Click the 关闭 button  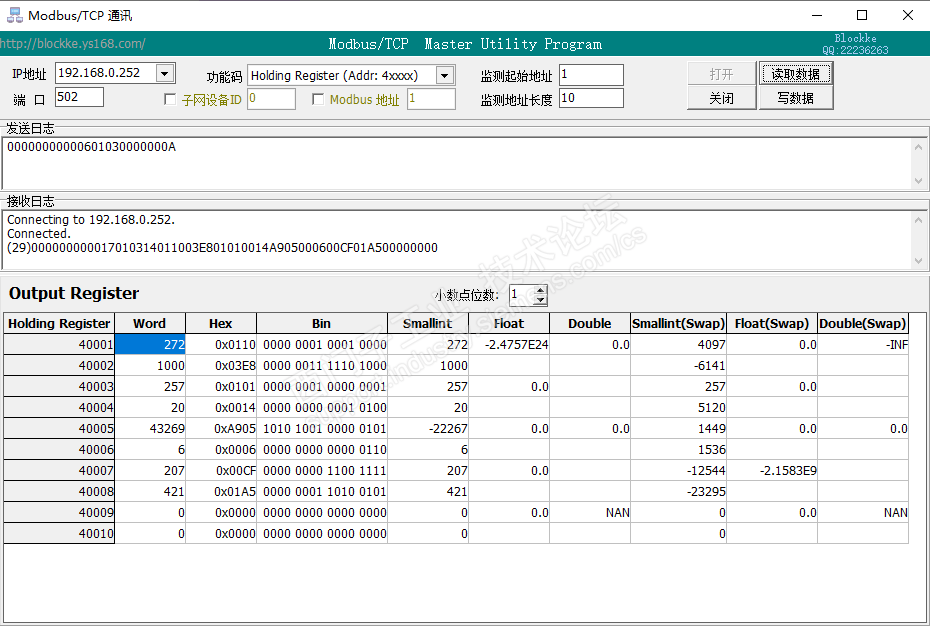click(721, 98)
